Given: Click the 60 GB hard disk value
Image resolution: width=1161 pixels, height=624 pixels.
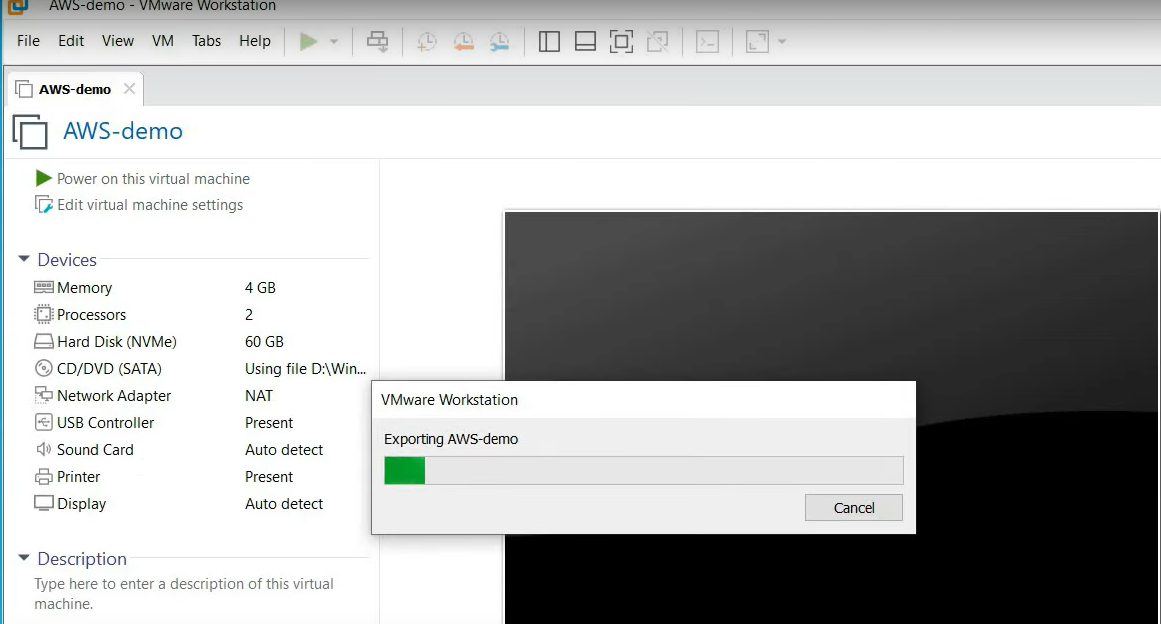Looking at the screenshot, I should [x=264, y=342].
